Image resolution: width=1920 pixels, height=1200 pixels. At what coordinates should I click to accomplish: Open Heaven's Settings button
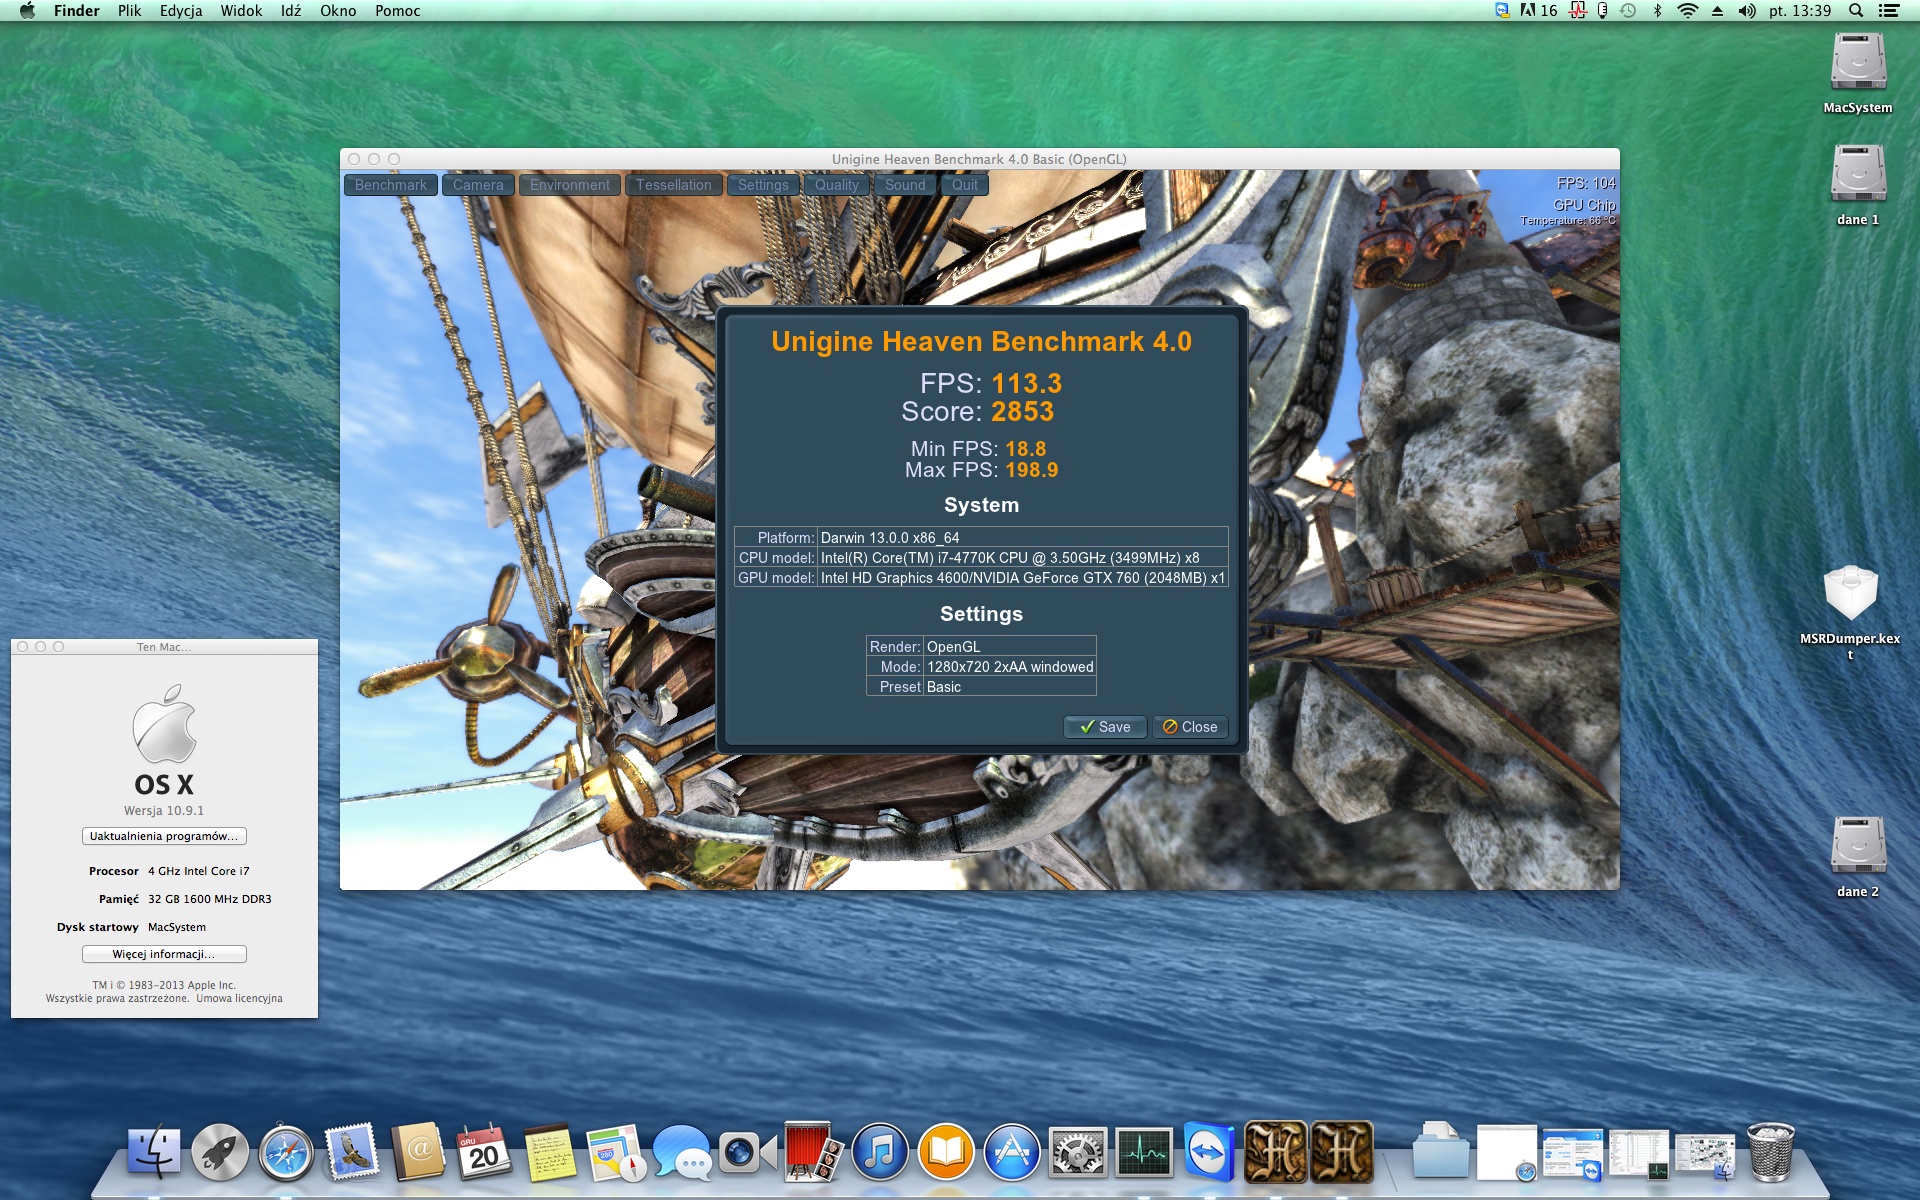pos(763,185)
